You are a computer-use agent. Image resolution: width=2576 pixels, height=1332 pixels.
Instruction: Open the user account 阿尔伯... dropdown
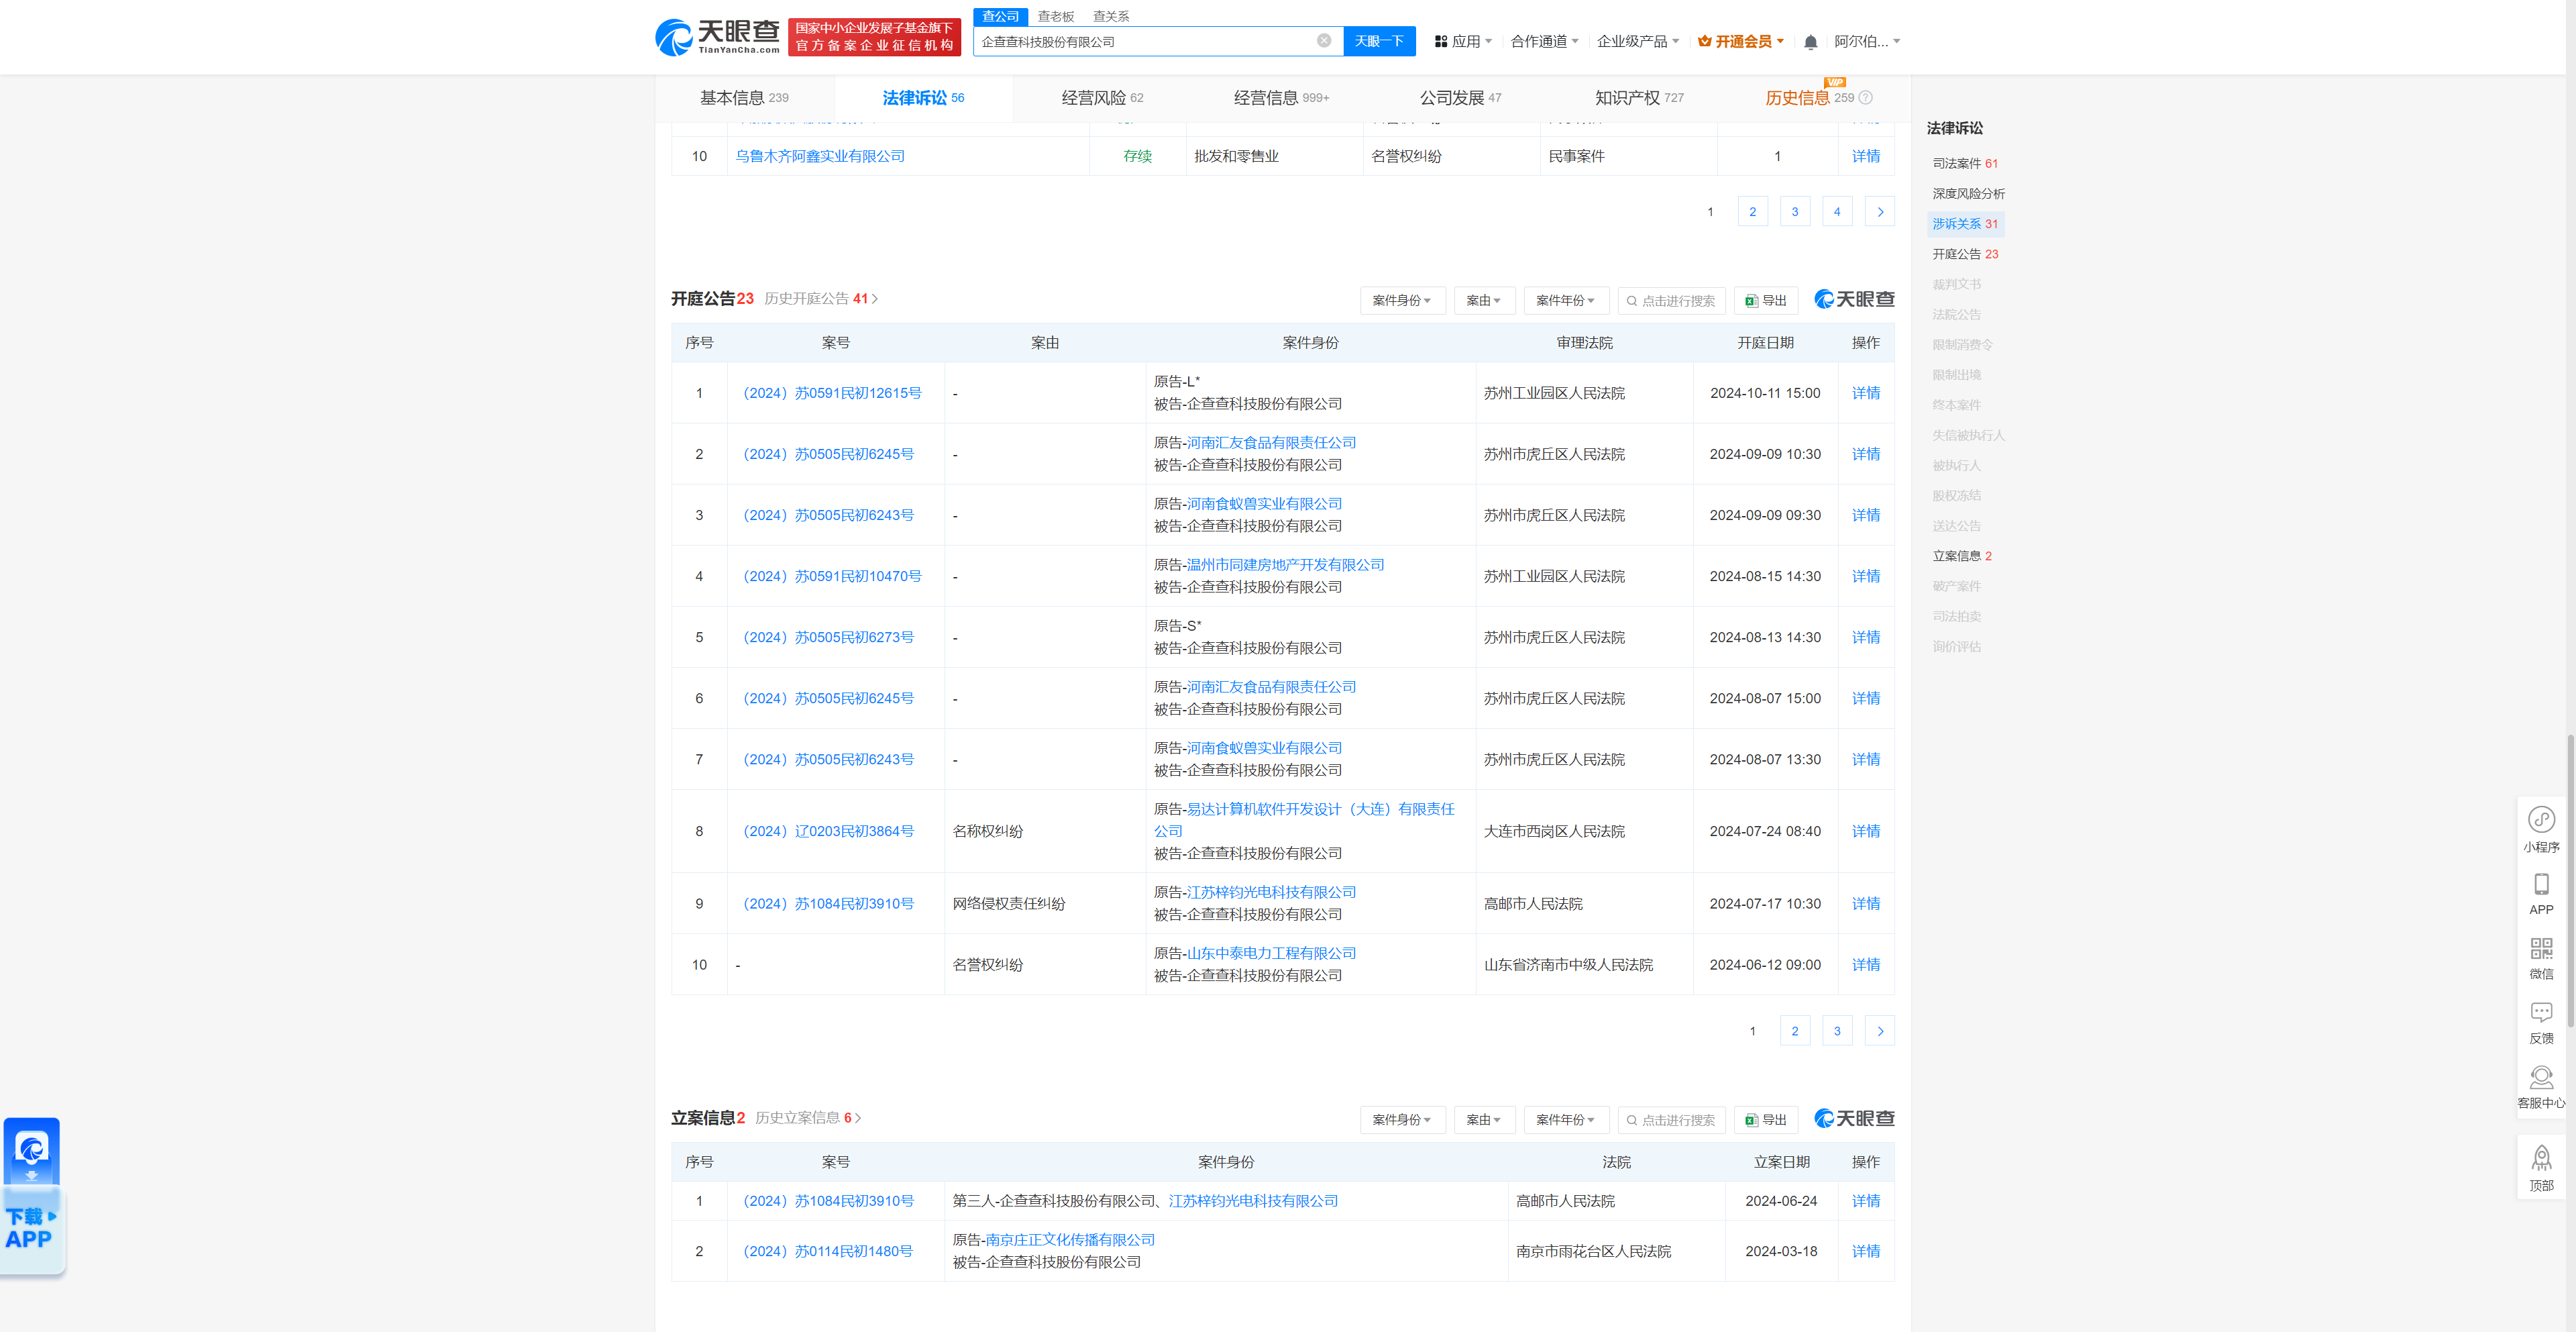click(1867, 41)
